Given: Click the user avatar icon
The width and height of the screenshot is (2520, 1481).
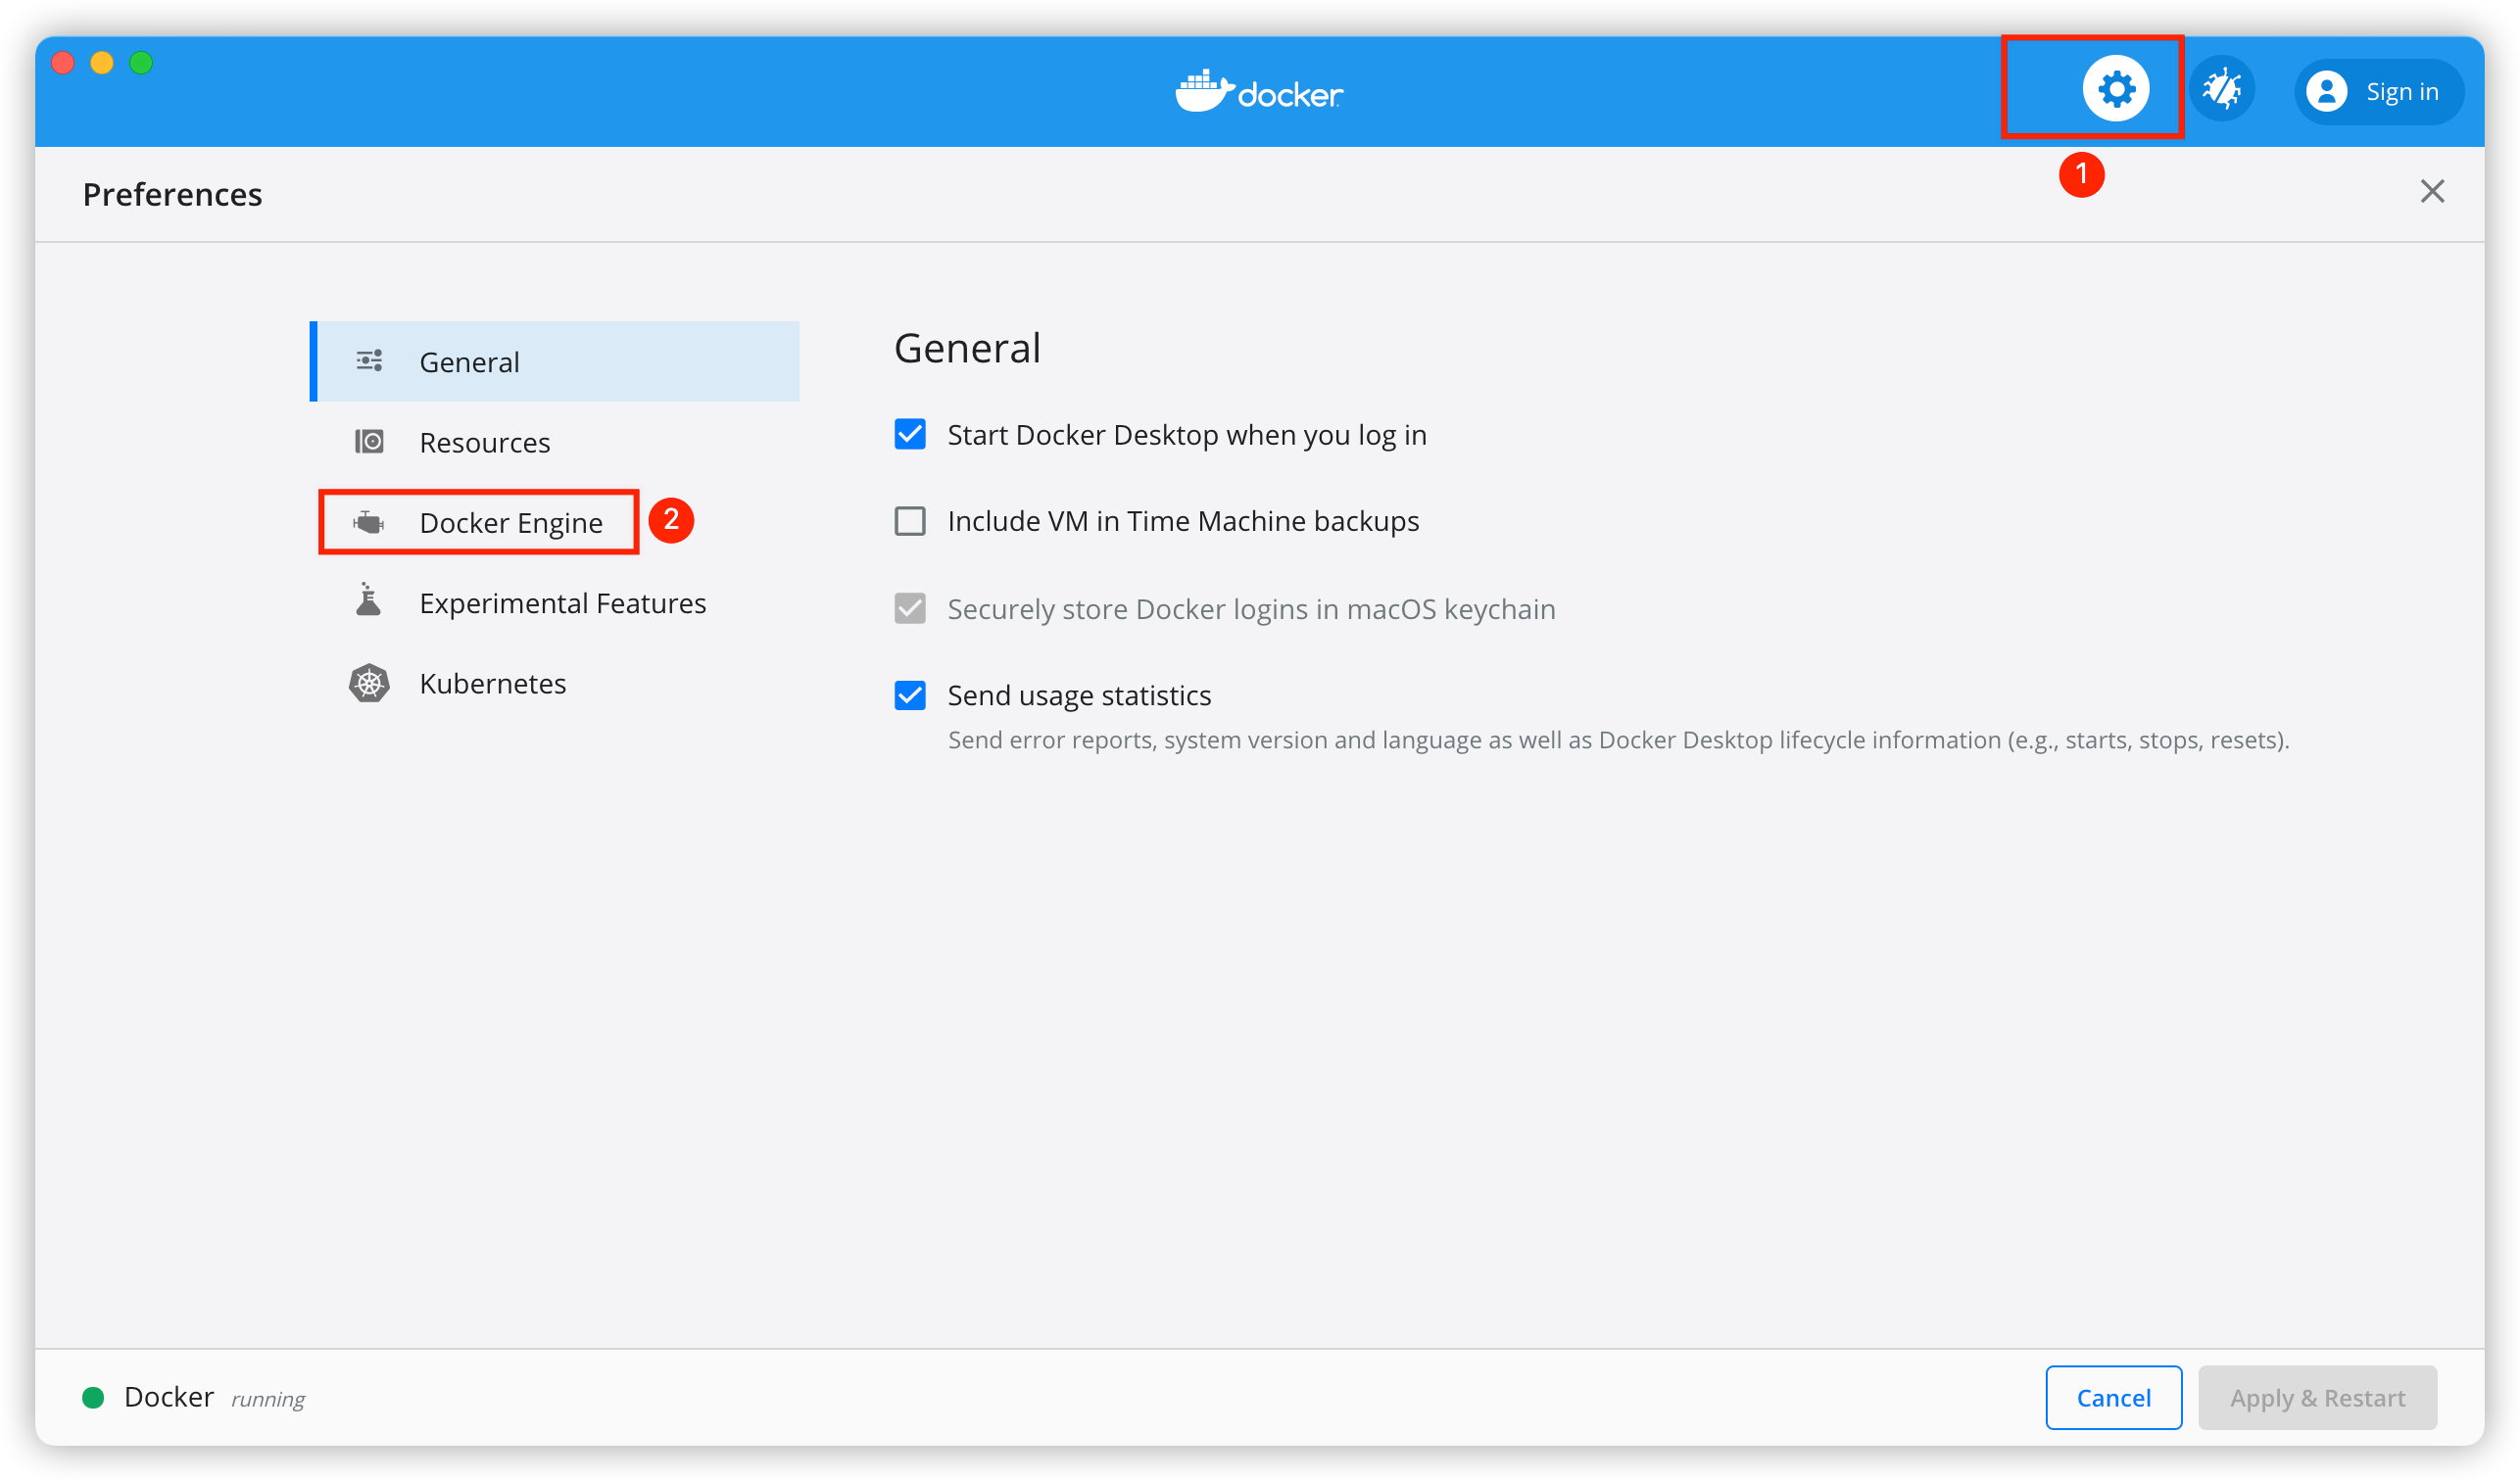Looking at the screenshot, I should (2326, 91).
